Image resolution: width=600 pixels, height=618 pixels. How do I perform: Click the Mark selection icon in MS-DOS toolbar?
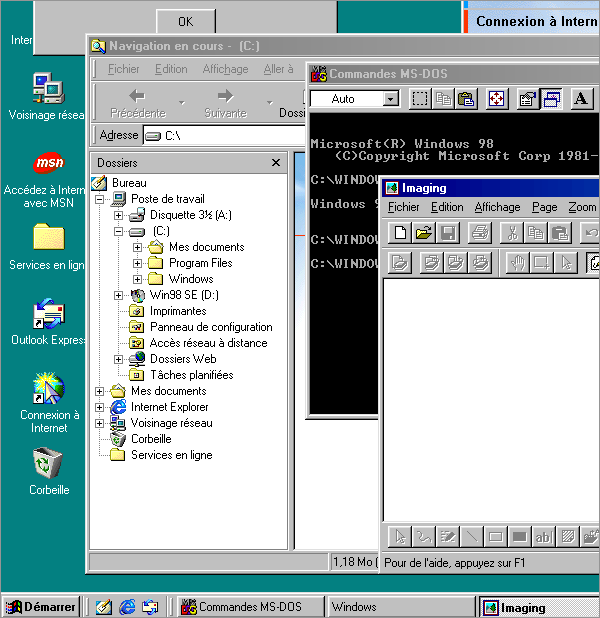tap(419, 99)
